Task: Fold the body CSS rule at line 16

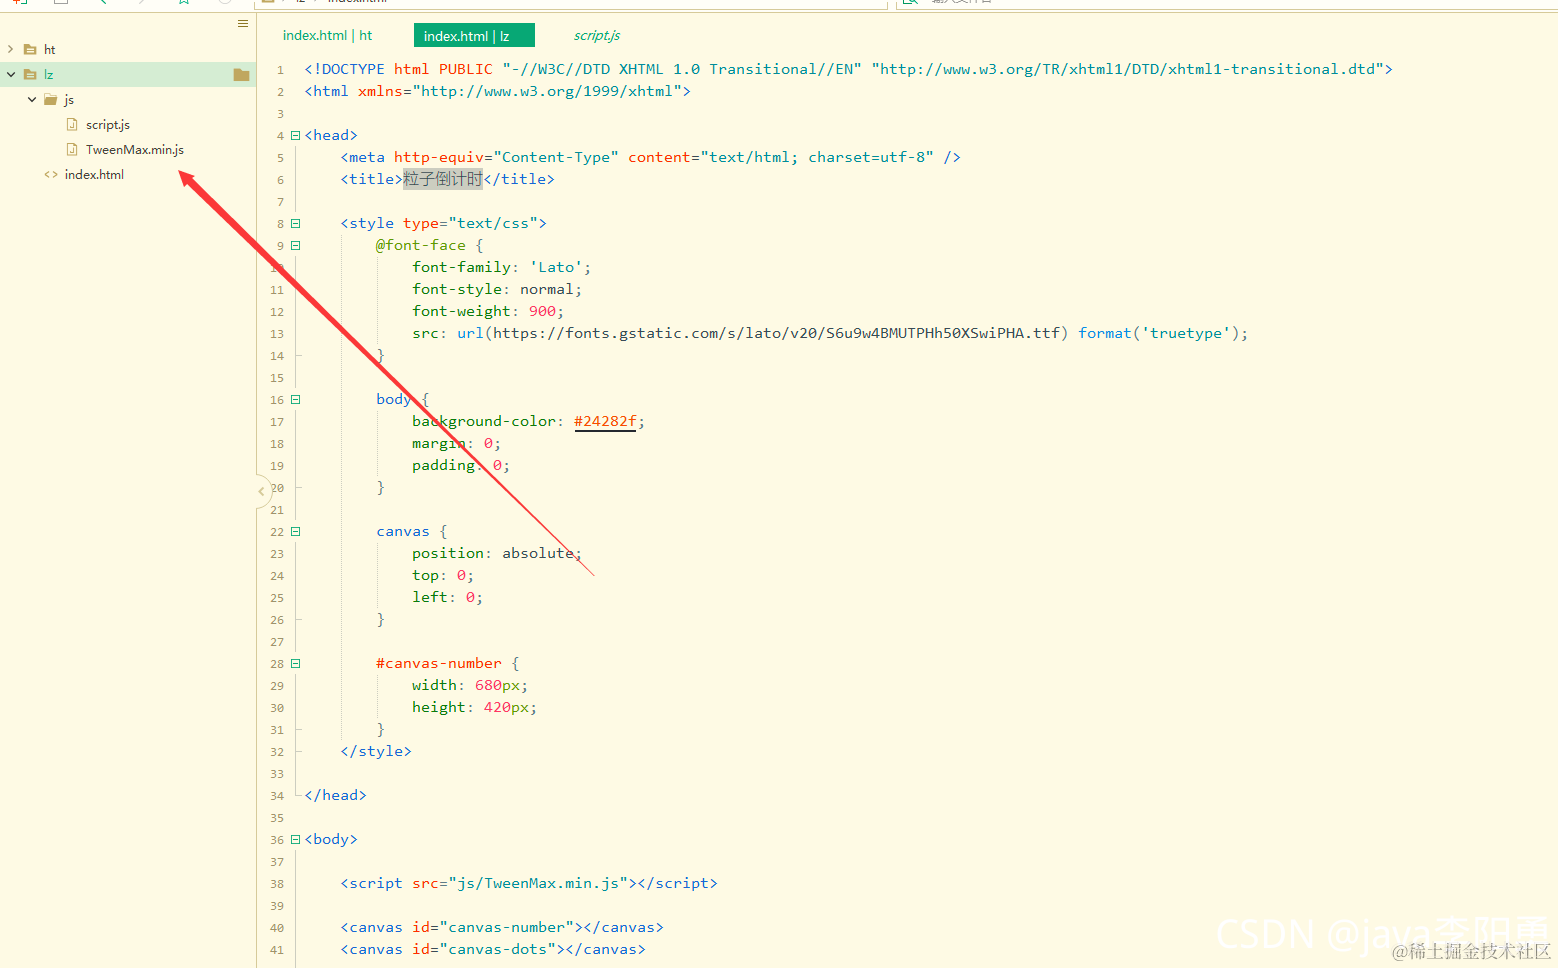Action: [295, 399]
